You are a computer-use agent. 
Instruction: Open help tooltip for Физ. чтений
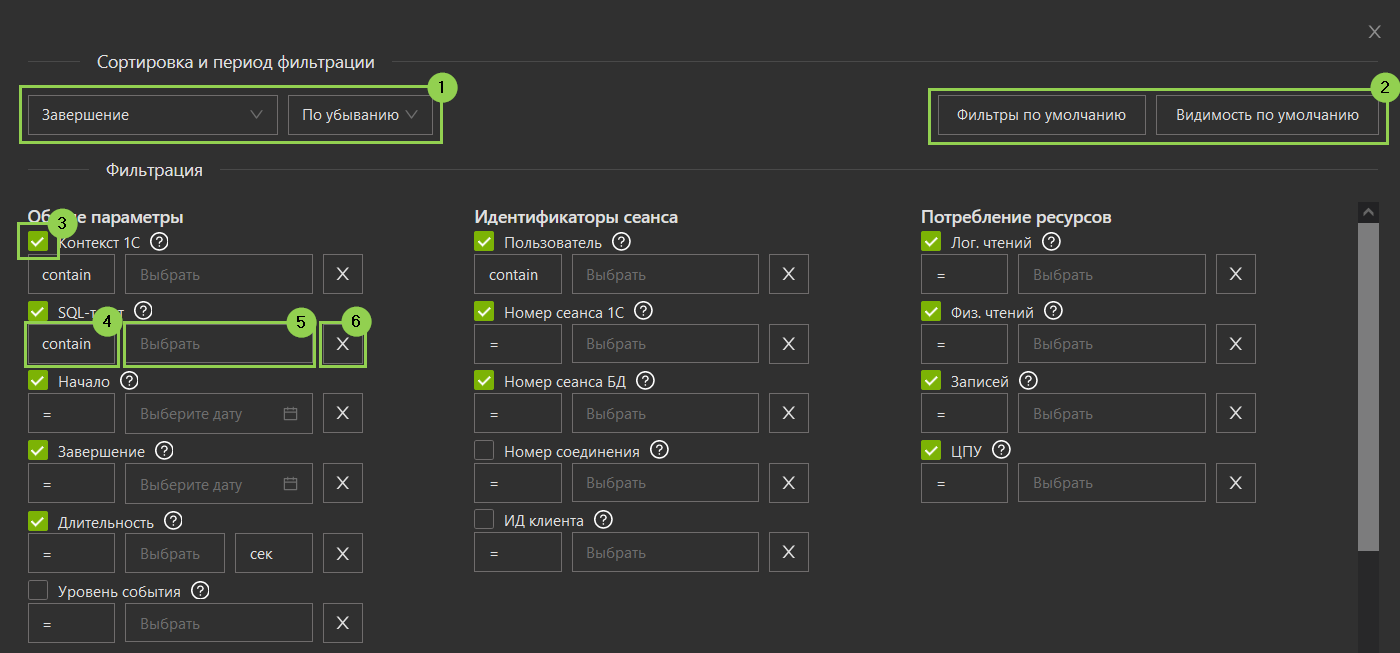coord(1052,311)
